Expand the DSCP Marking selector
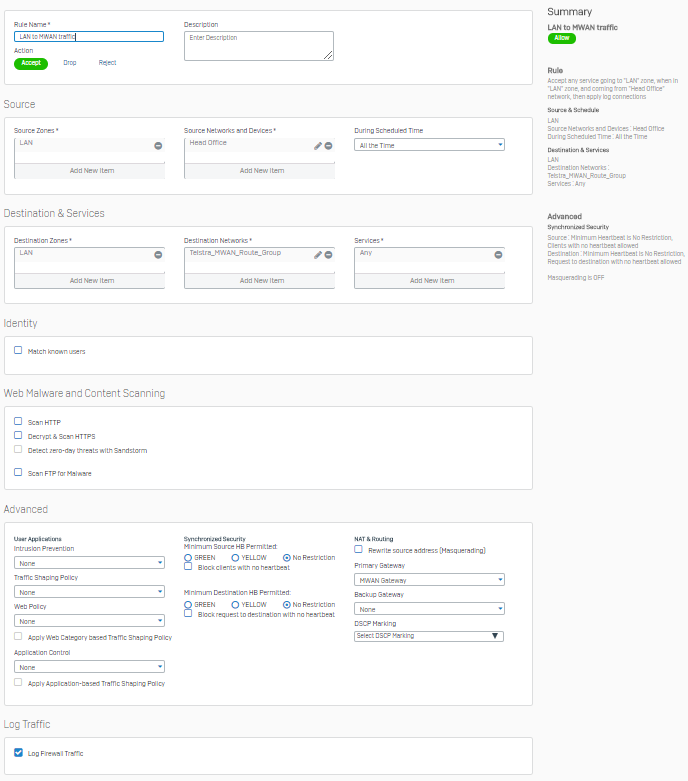The height and width of the screenshot is (781, 688). [429, 636]
